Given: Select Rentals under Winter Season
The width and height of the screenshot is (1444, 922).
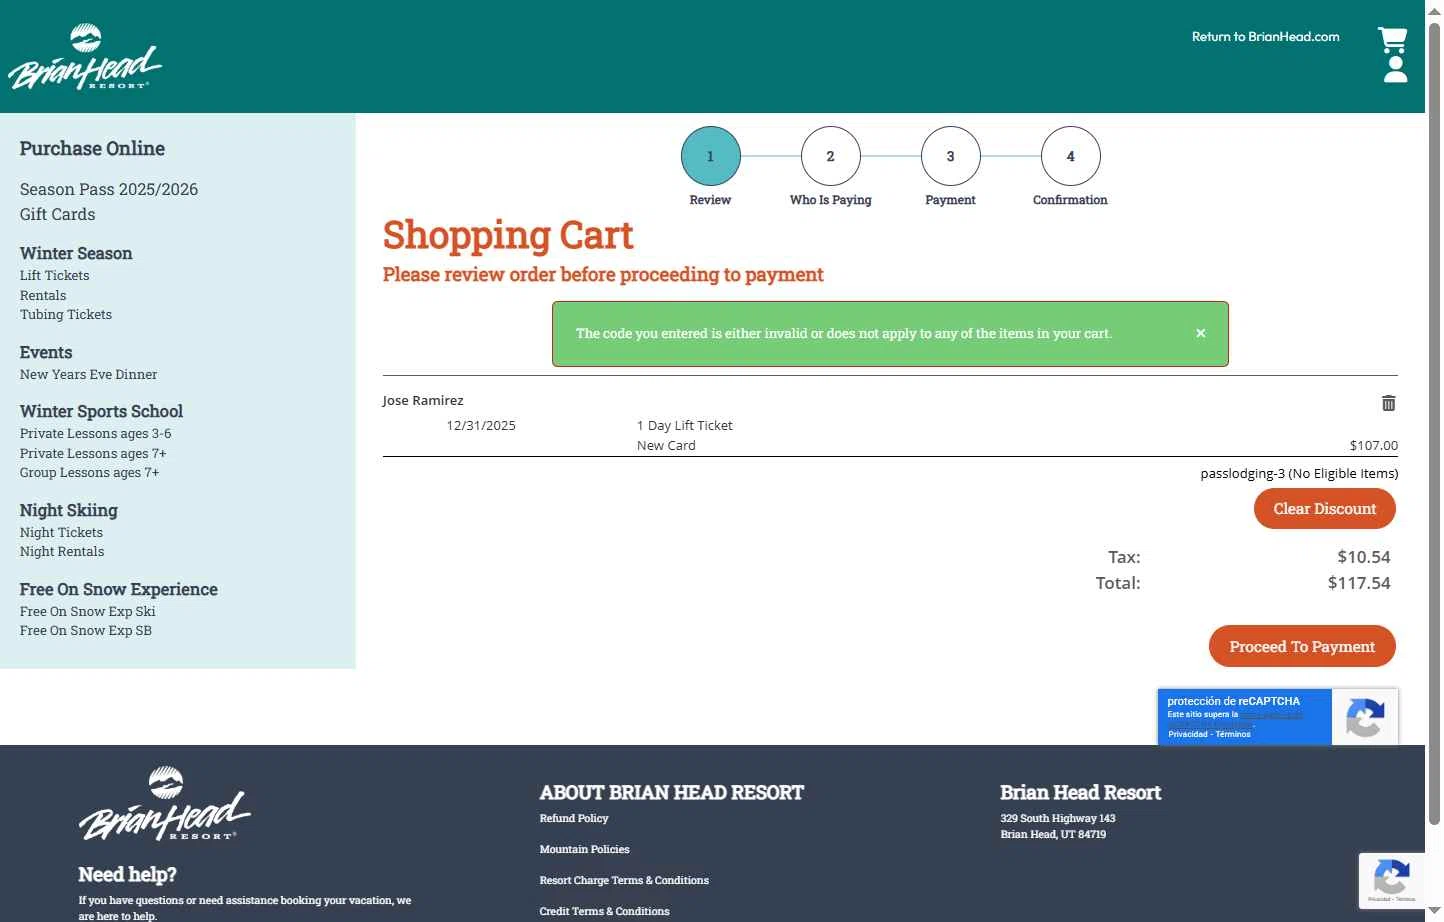Looking at the screenshot, I should point(43,295).
